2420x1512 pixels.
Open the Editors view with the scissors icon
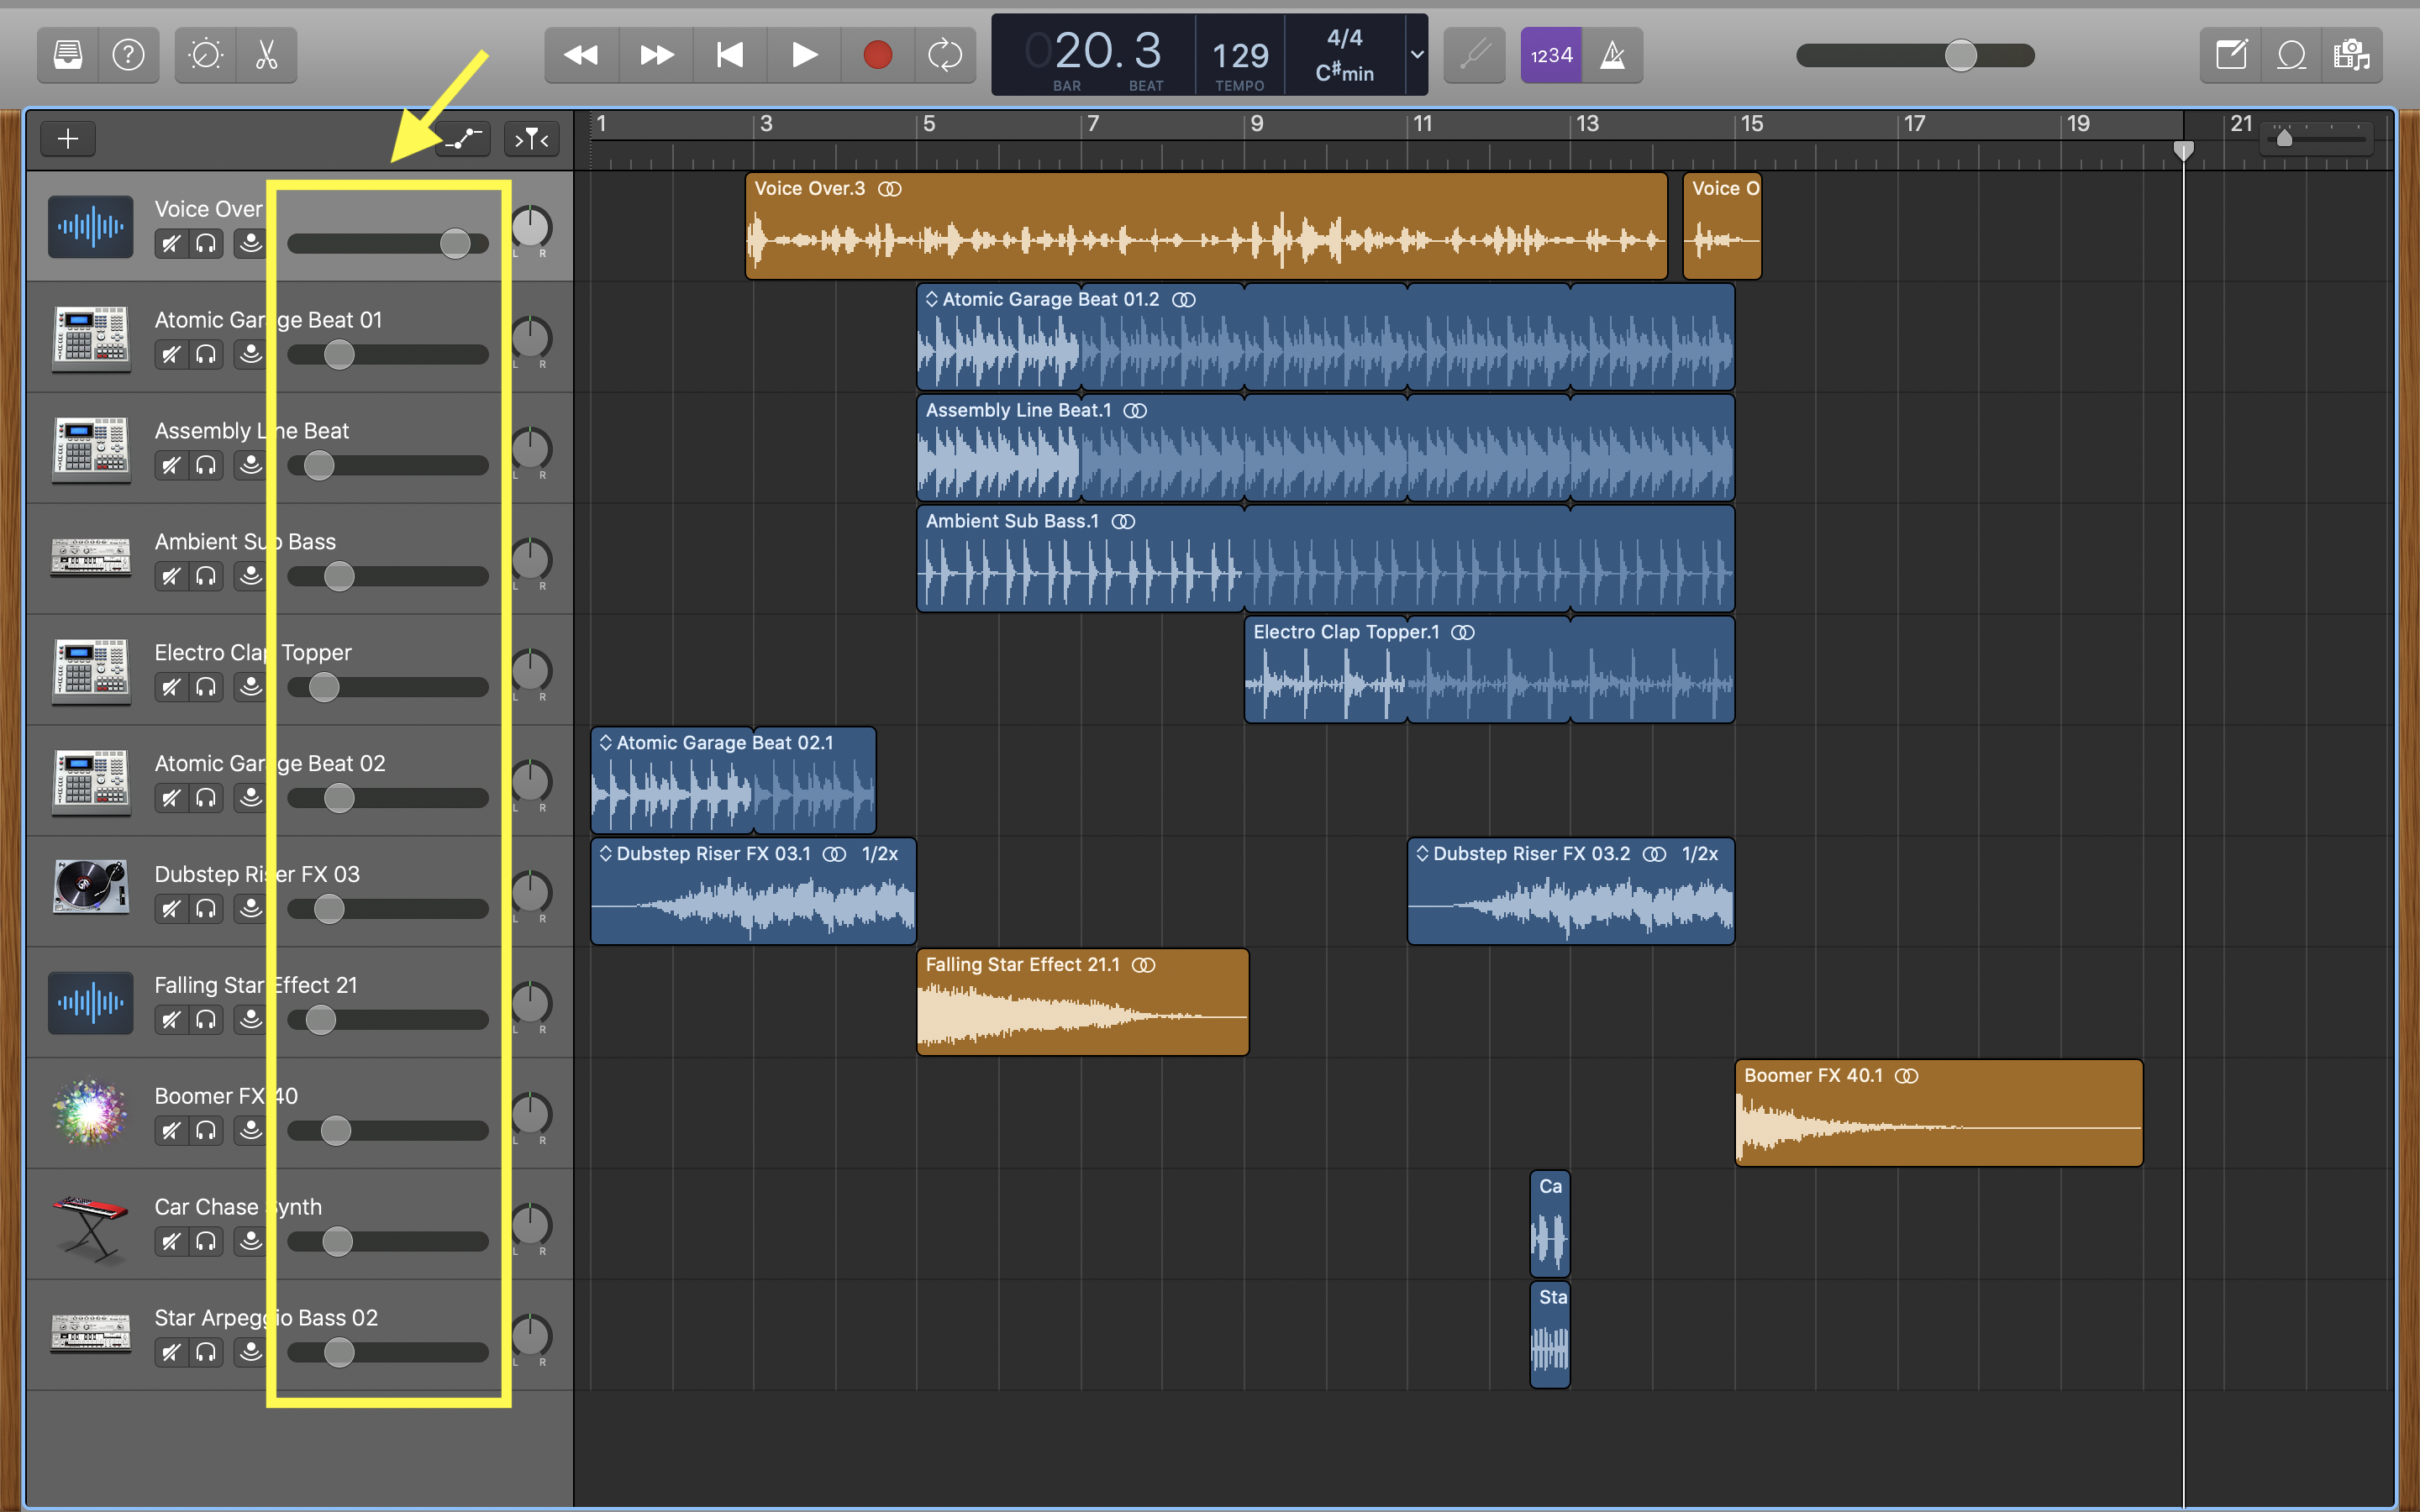(x=267, y=55)
